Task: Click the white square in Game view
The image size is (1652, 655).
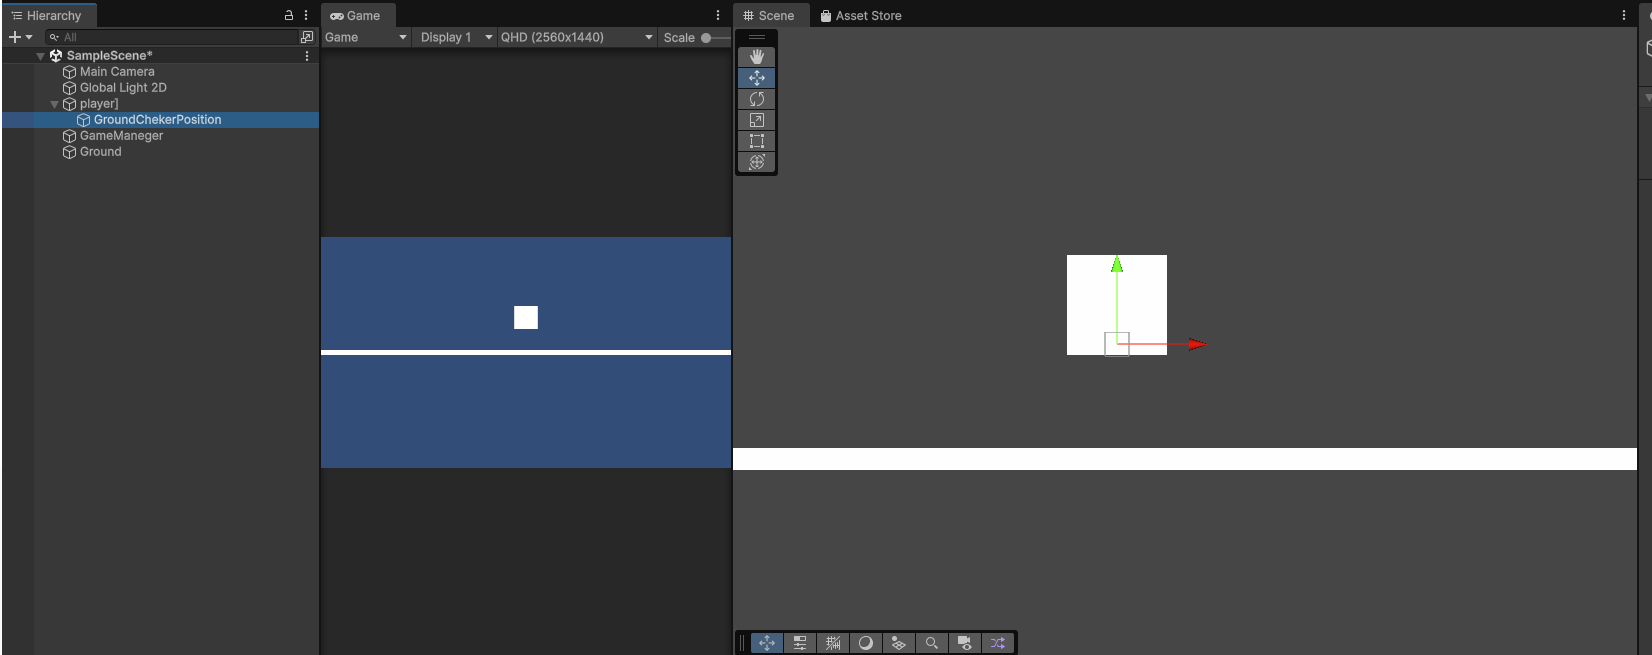Action: [x=526, y=317]
